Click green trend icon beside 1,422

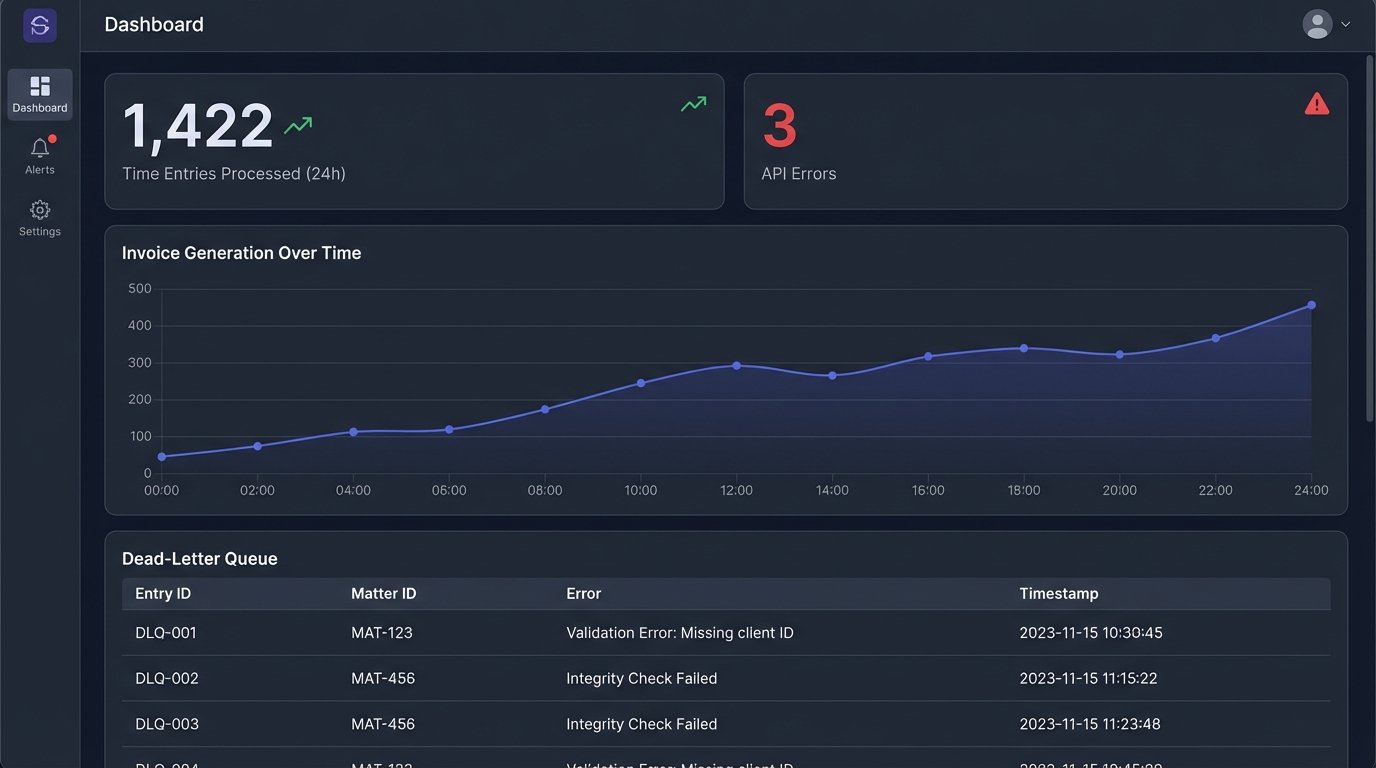click(x=298, y=126)
